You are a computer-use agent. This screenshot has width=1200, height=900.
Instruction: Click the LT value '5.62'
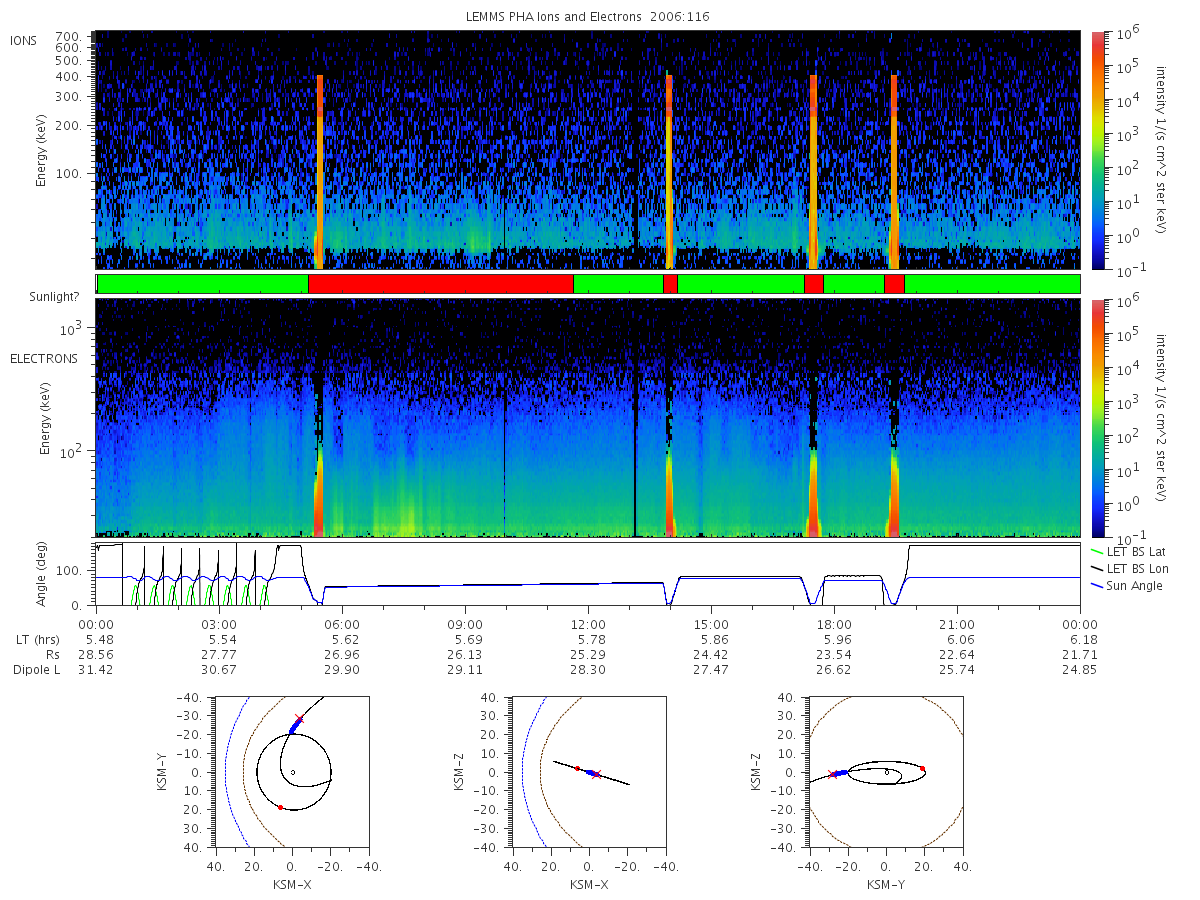coord(345,639)
